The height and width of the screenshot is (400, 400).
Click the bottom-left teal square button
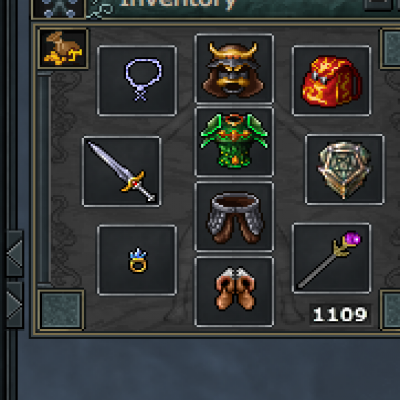point(61,310)
